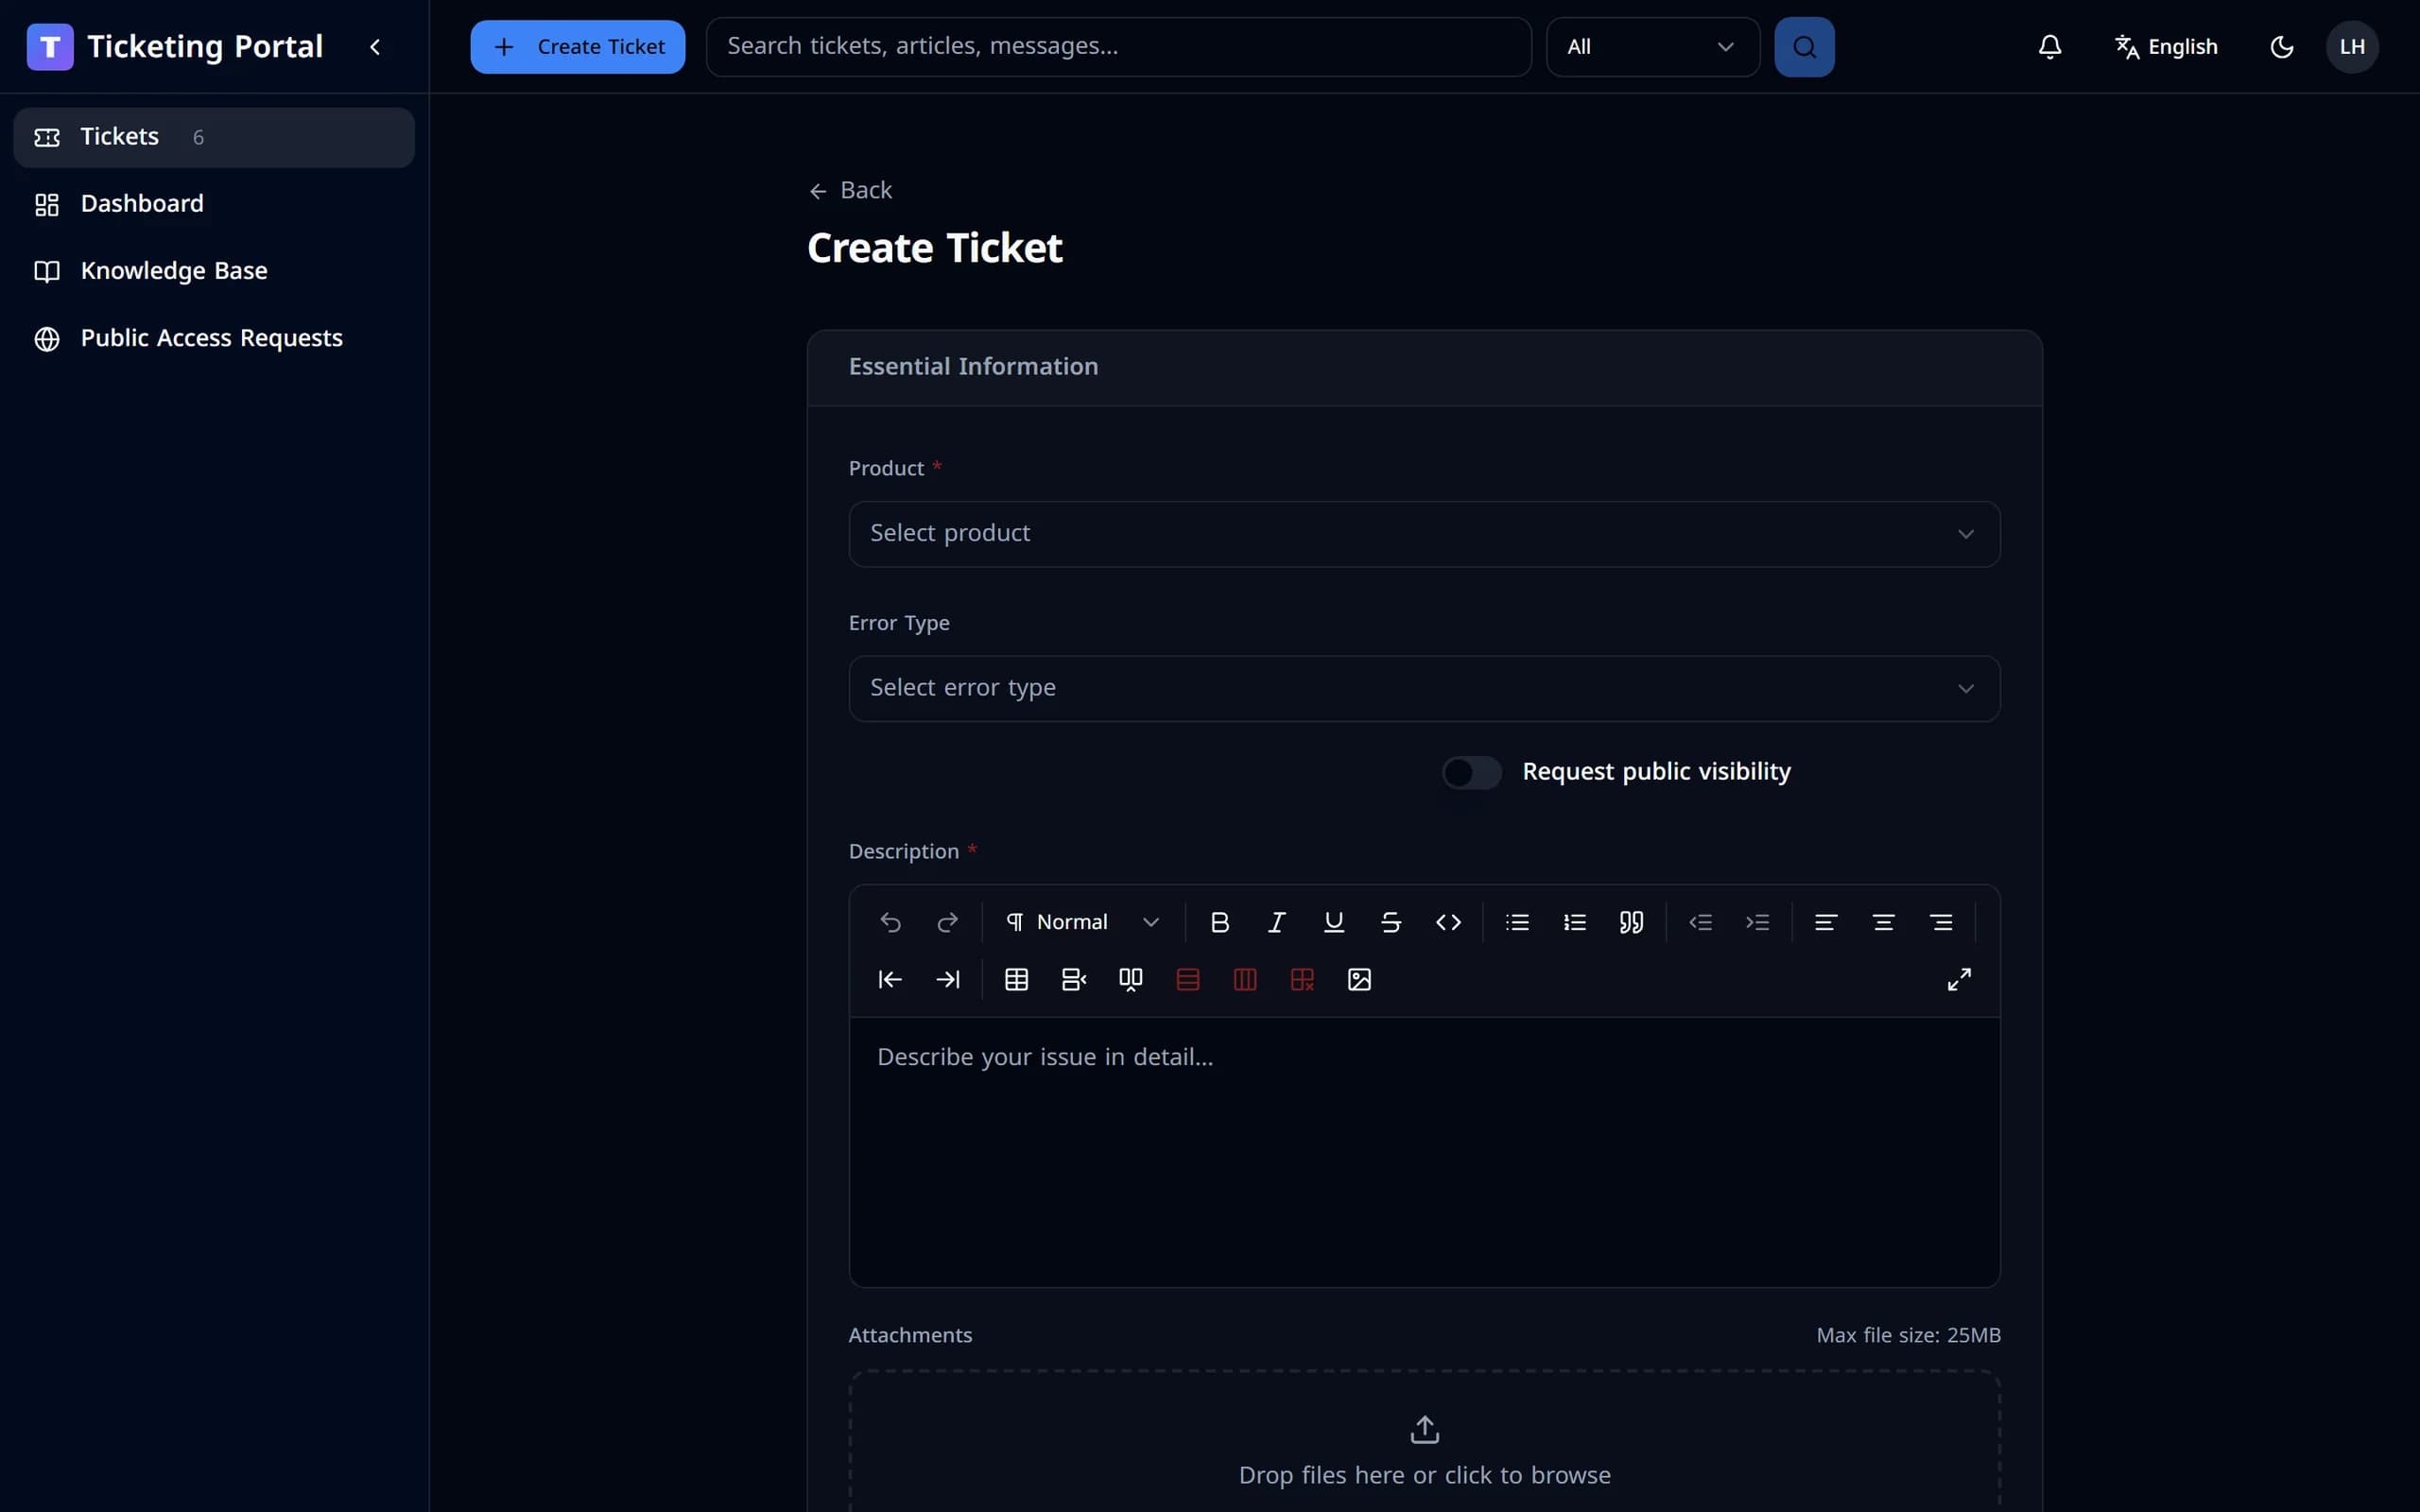Click the blue search icon button
The image size is (2420, 1512).
tap(1804, 47)
